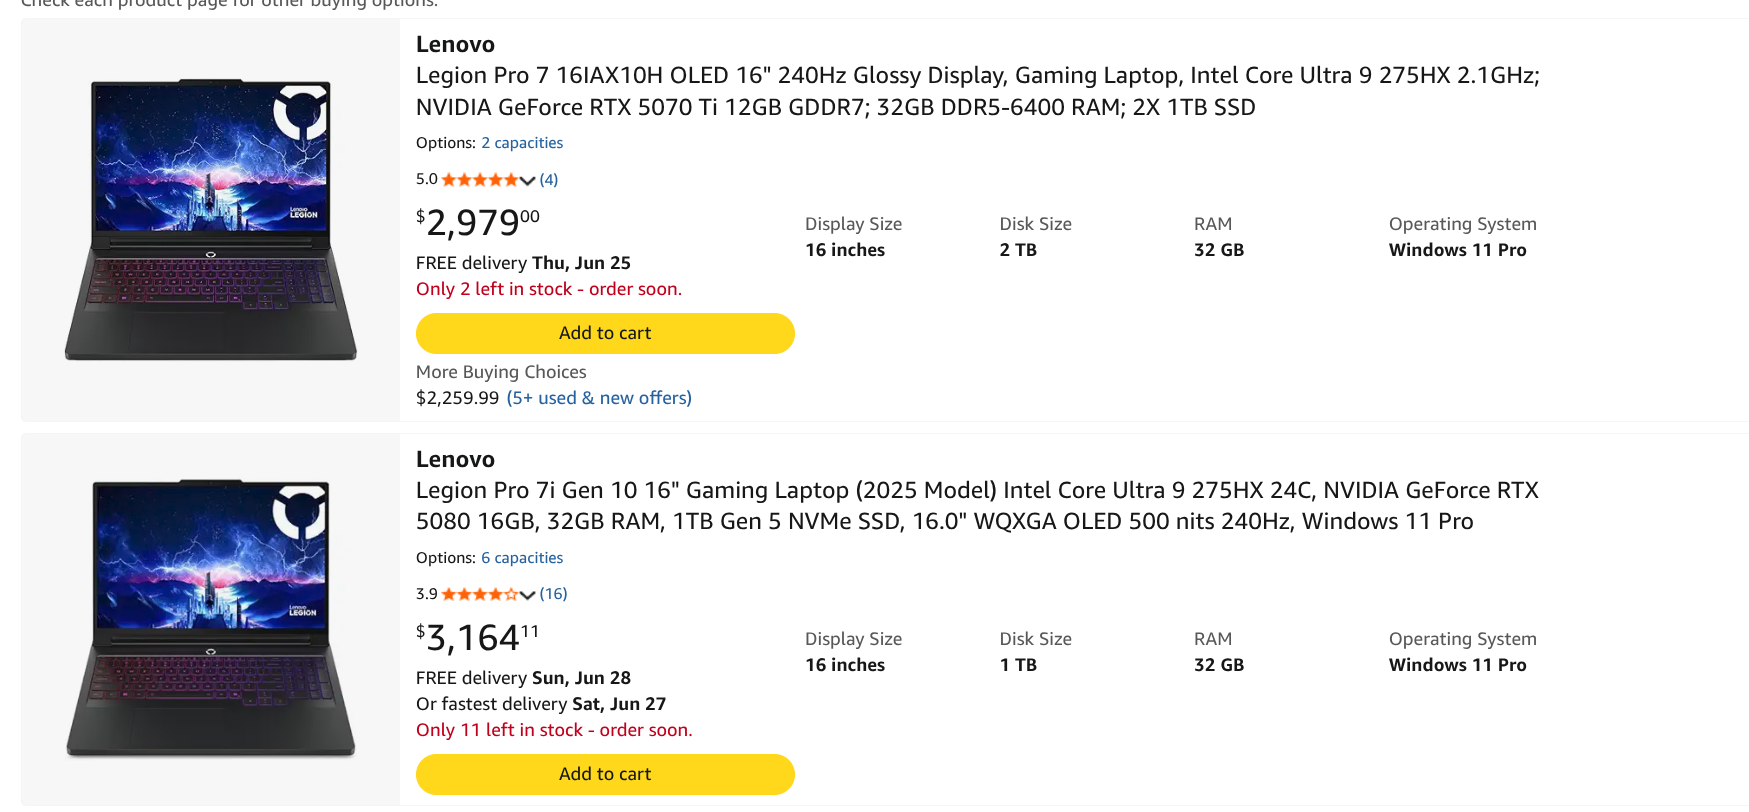The height and width of the screenshot is (812, 1749).
Task: Expand rating chevron beside the 3.9 stars
Action: click(527, 595)
